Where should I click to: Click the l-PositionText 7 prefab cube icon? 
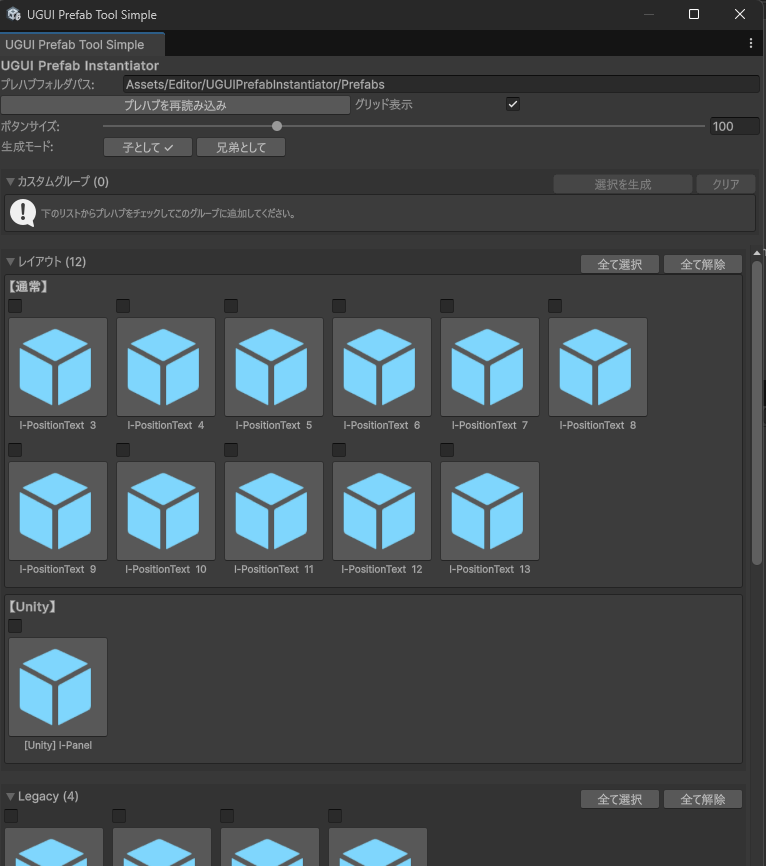pos(490,367)
